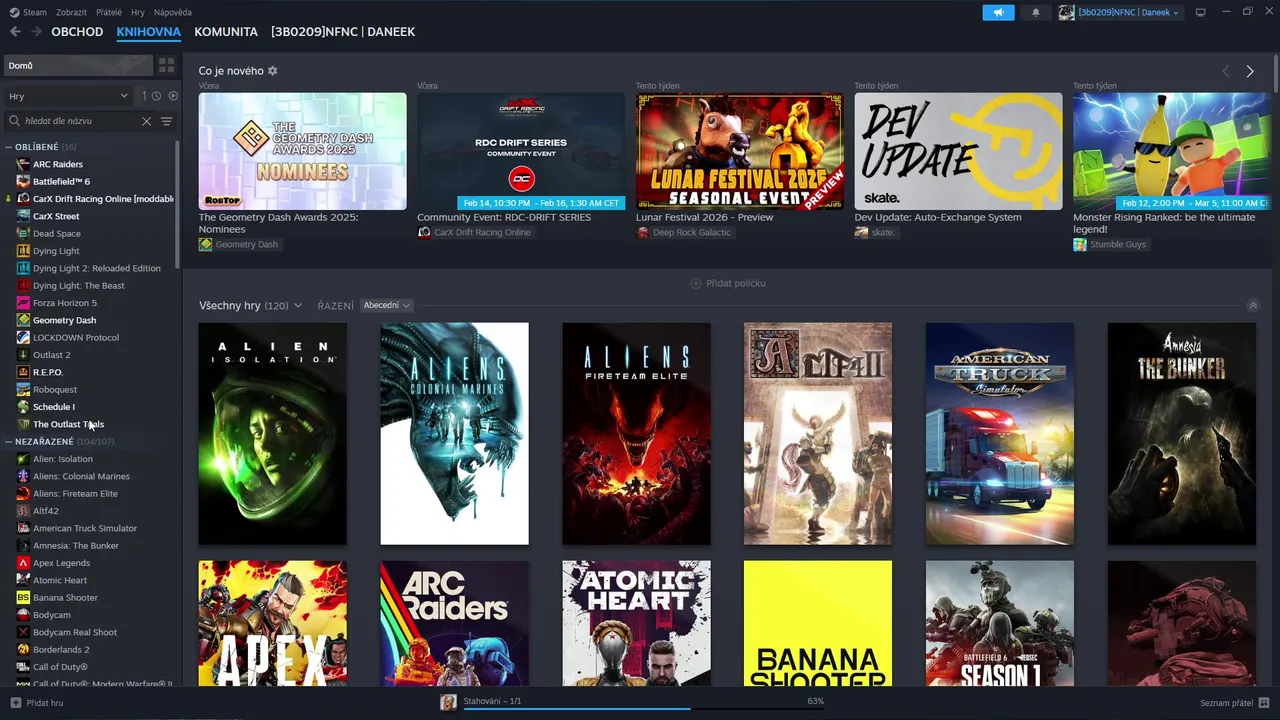Image resolution: width=1280 pixels, height=720 pixels.
Task: Open the Nápověda menu
Action: coord(173,12)
